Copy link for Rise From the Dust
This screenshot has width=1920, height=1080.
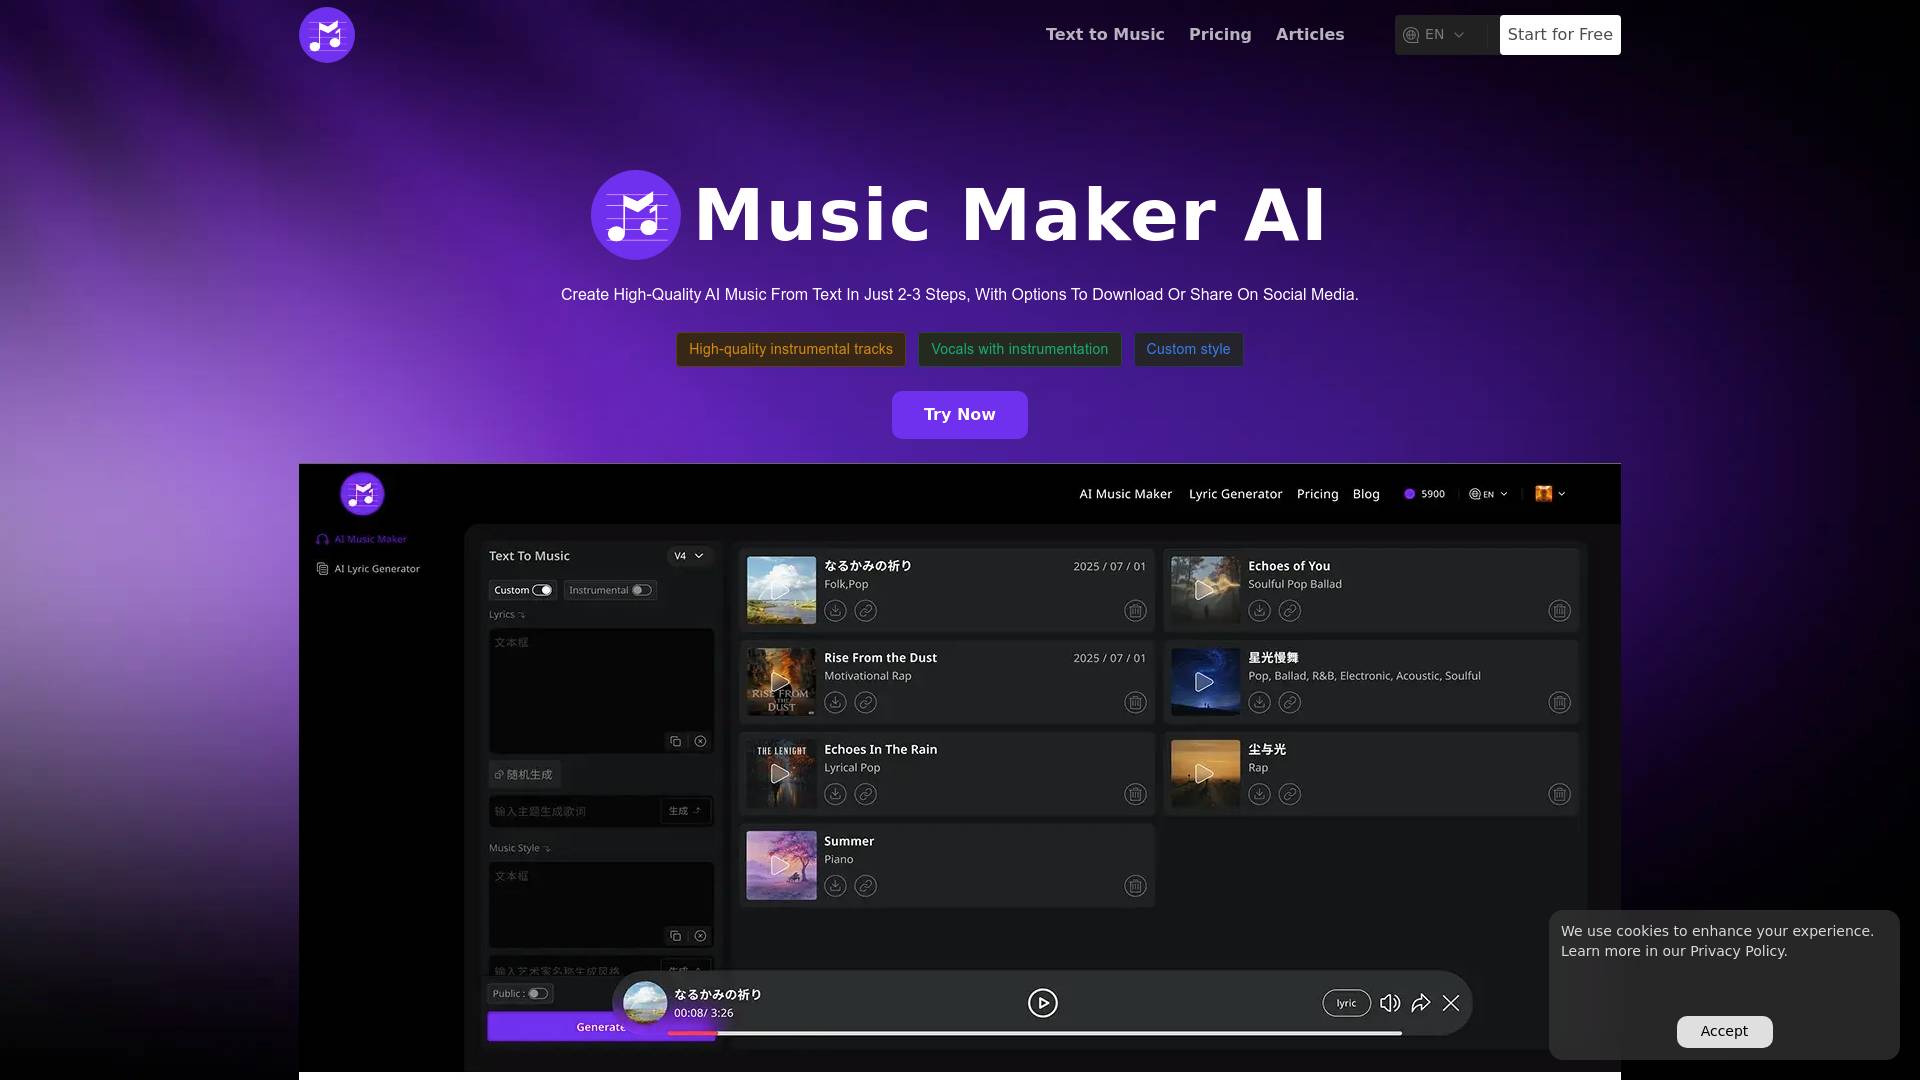click(x=866, y=702)
